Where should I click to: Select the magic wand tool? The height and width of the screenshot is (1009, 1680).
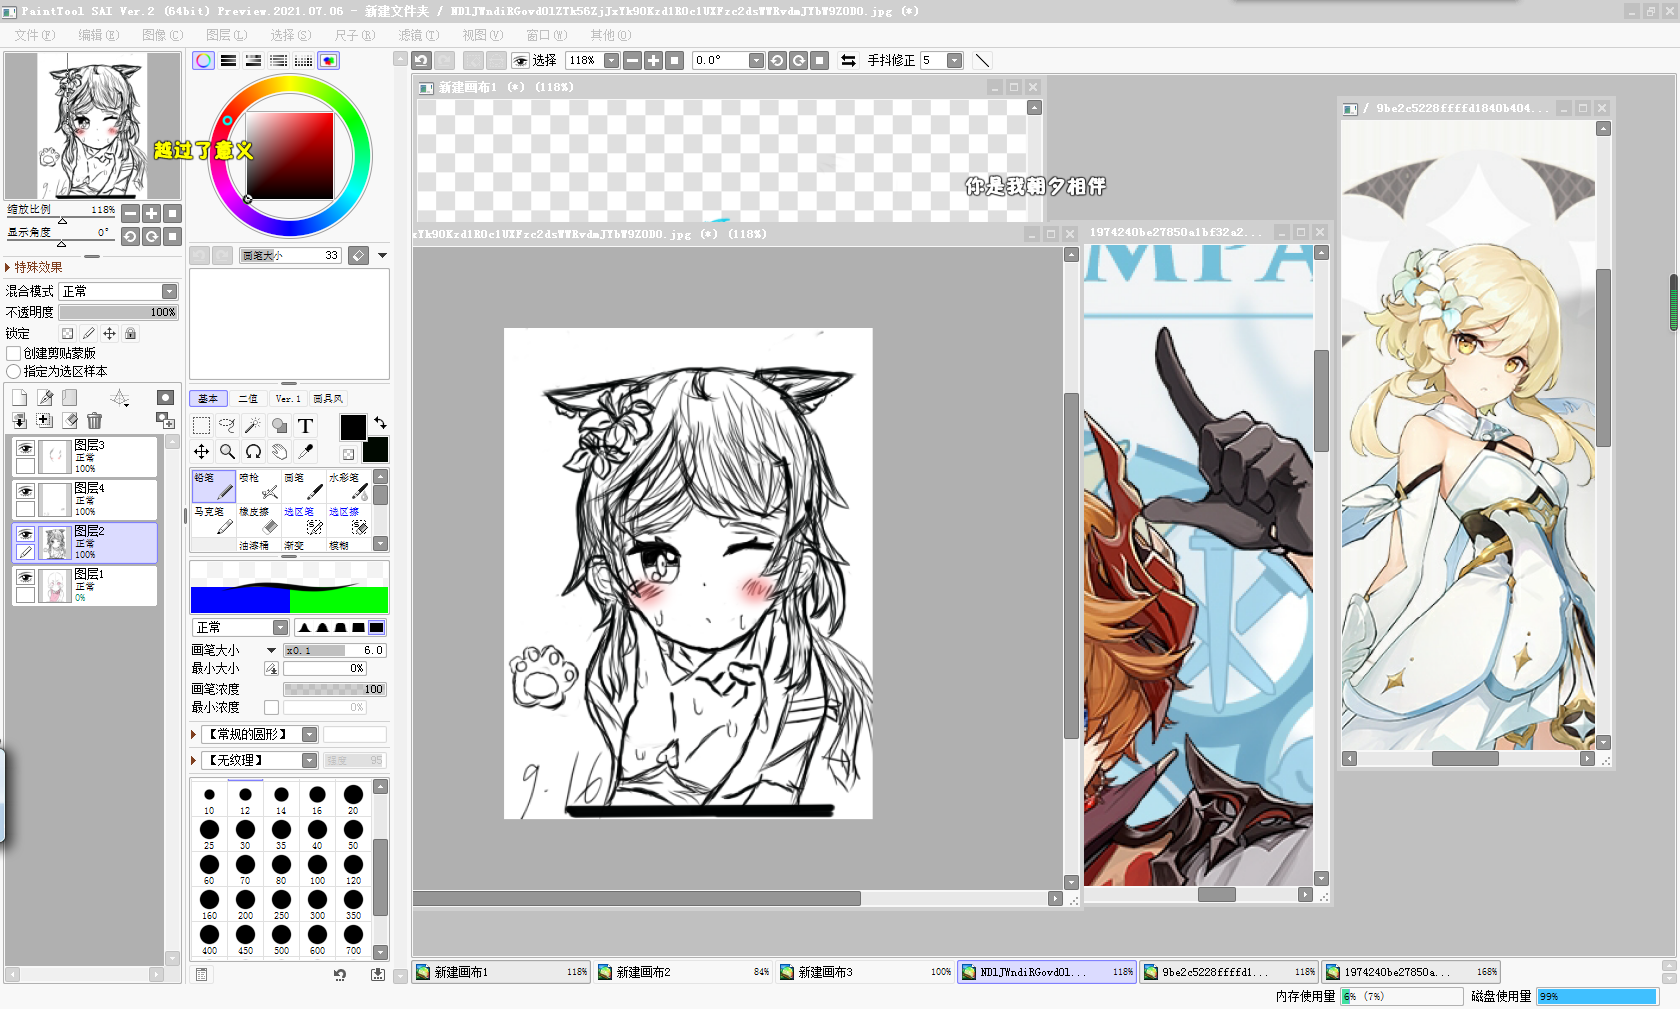coord(253,426)
